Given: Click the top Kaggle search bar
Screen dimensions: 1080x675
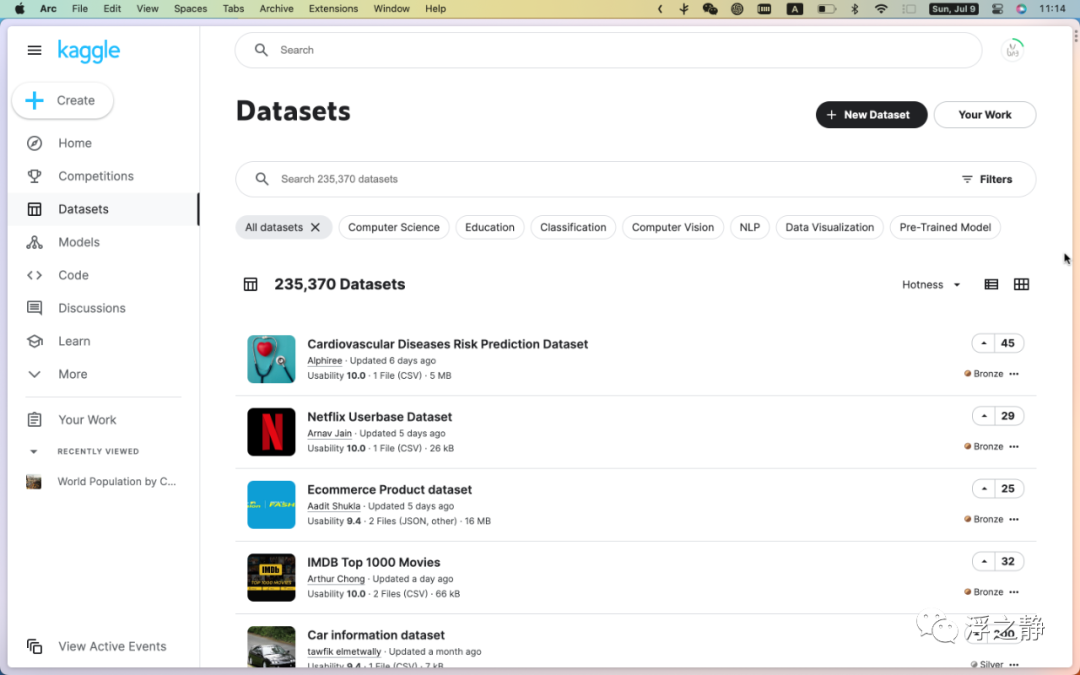Looking at the screenshot, I should coord(608,50).
